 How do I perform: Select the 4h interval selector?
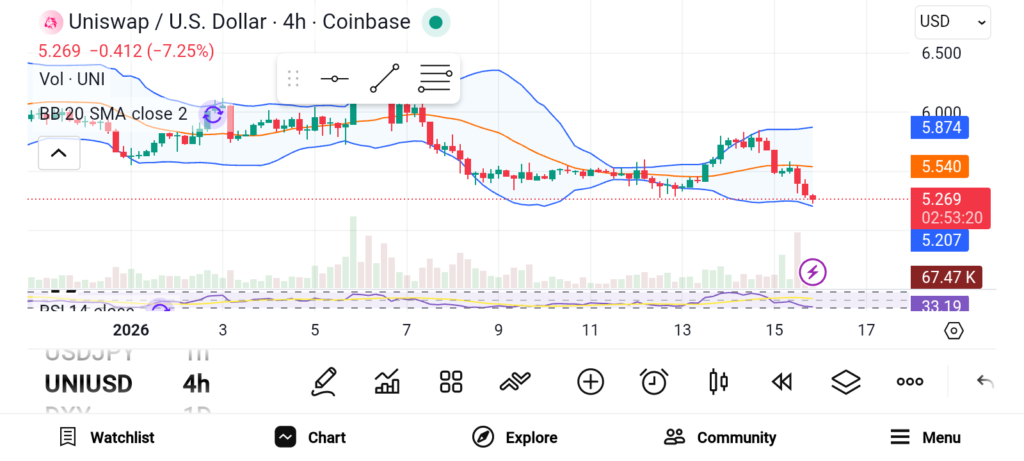(196, 383)
